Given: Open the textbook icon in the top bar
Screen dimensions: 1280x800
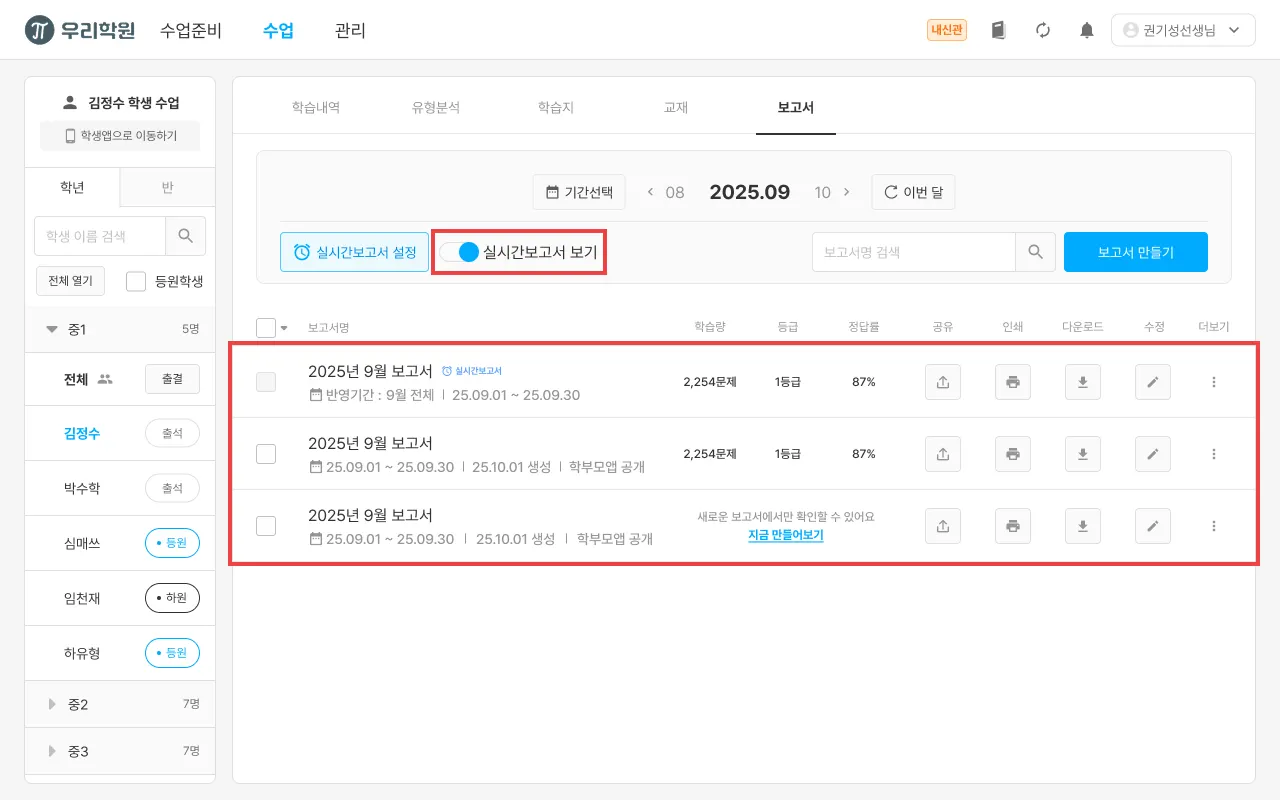Looking at the screenshot, I should (x=998, y=30).
